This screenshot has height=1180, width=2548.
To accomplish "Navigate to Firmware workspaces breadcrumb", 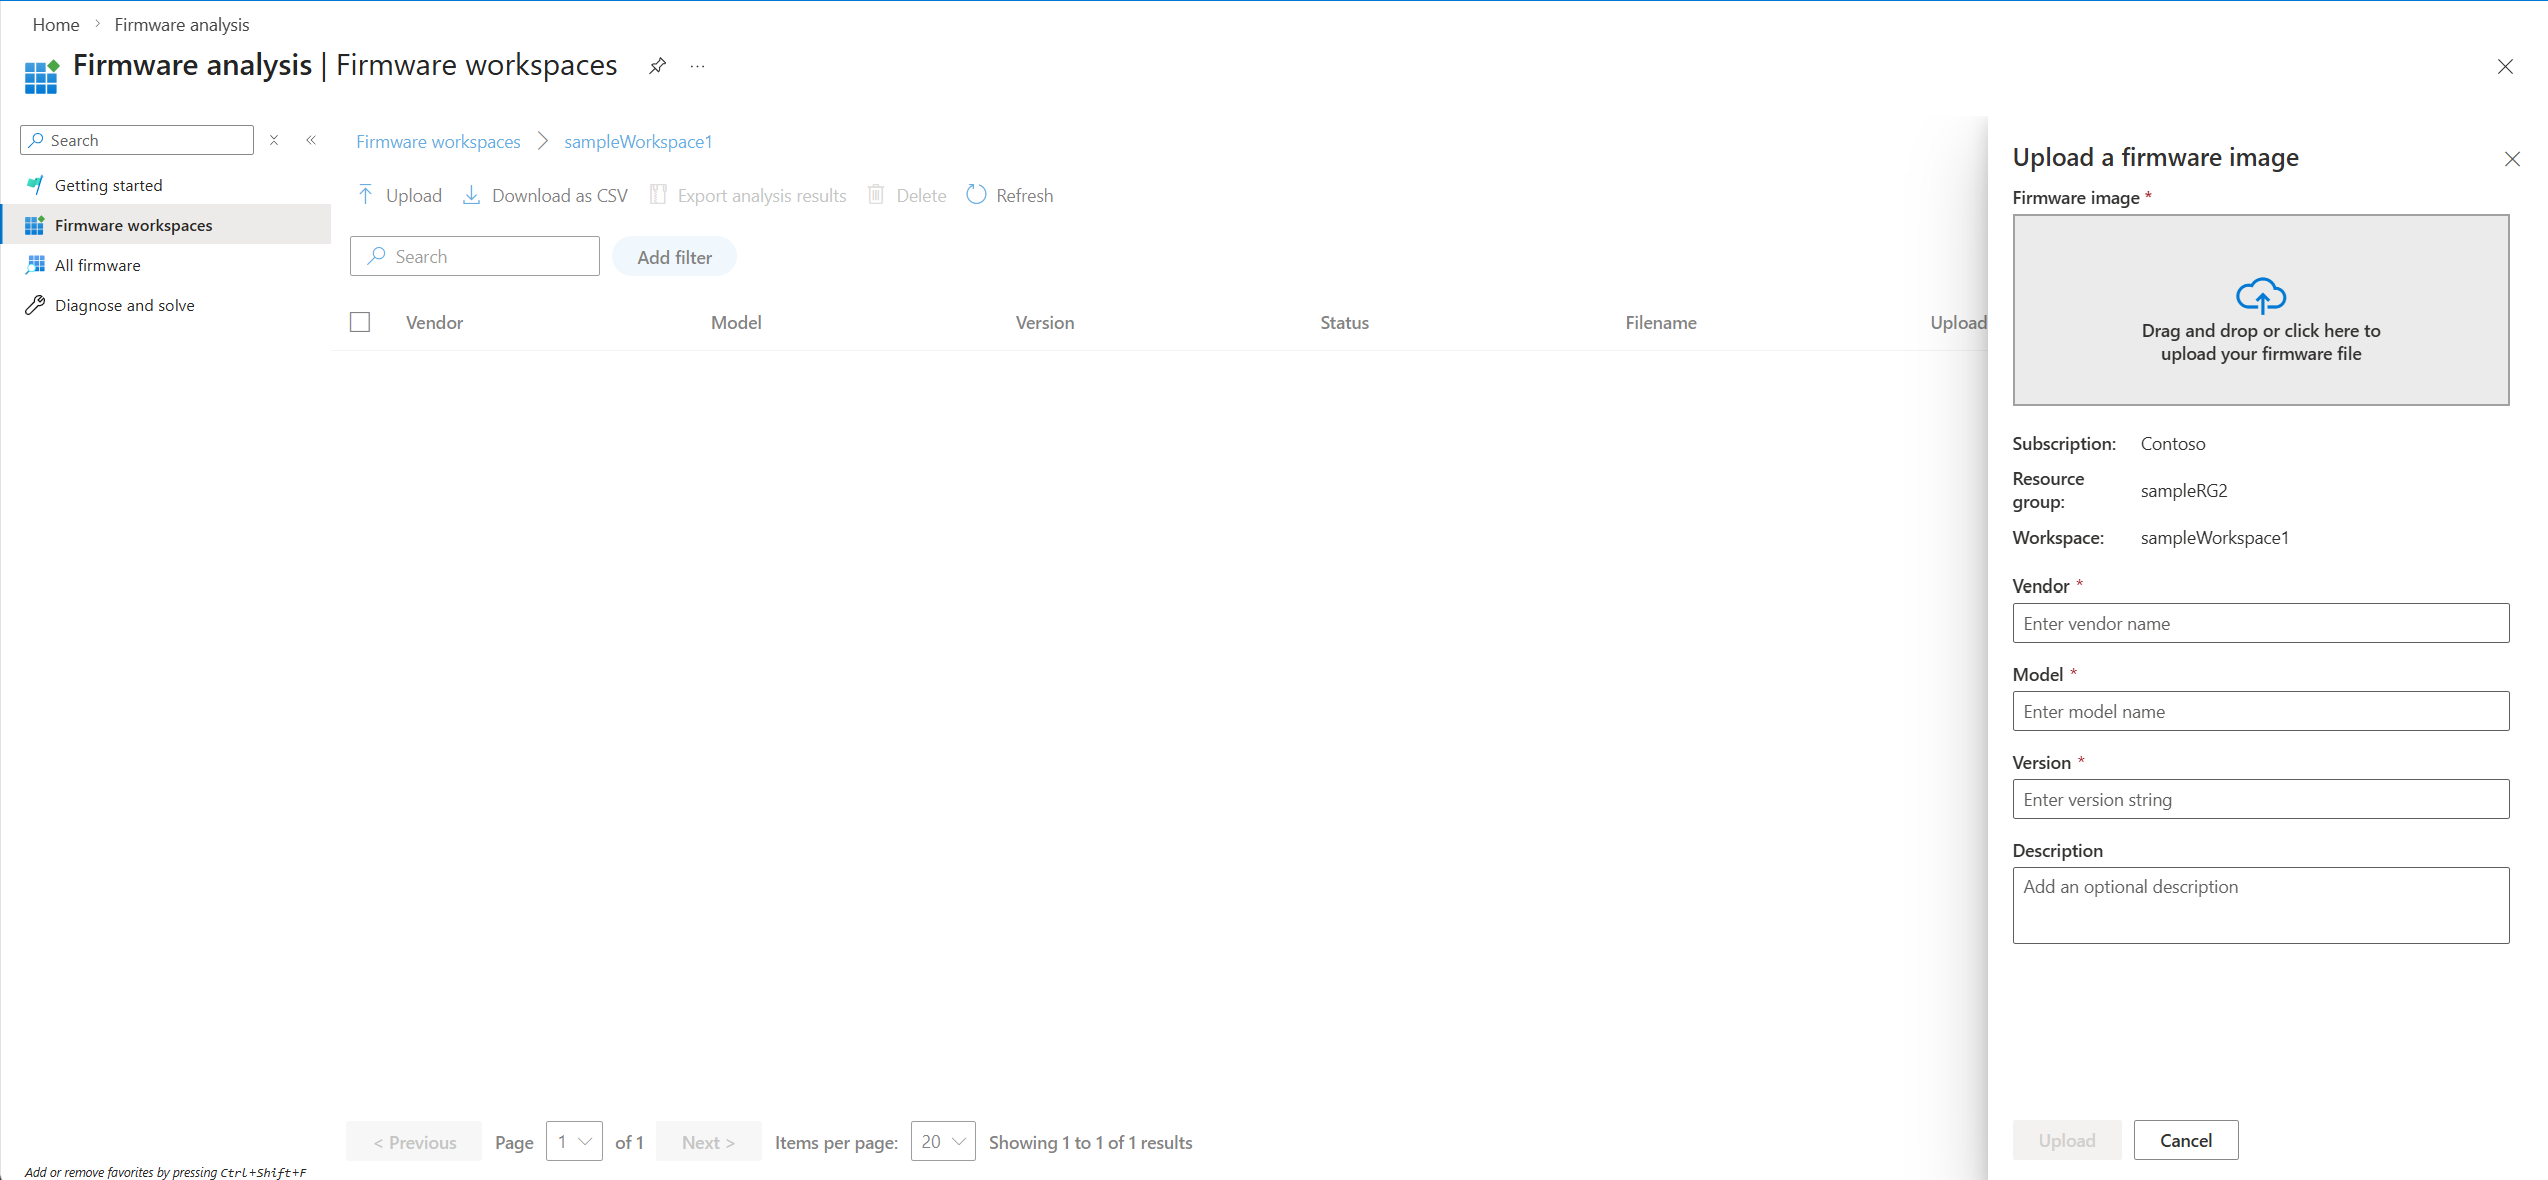I will pos(438,141).
